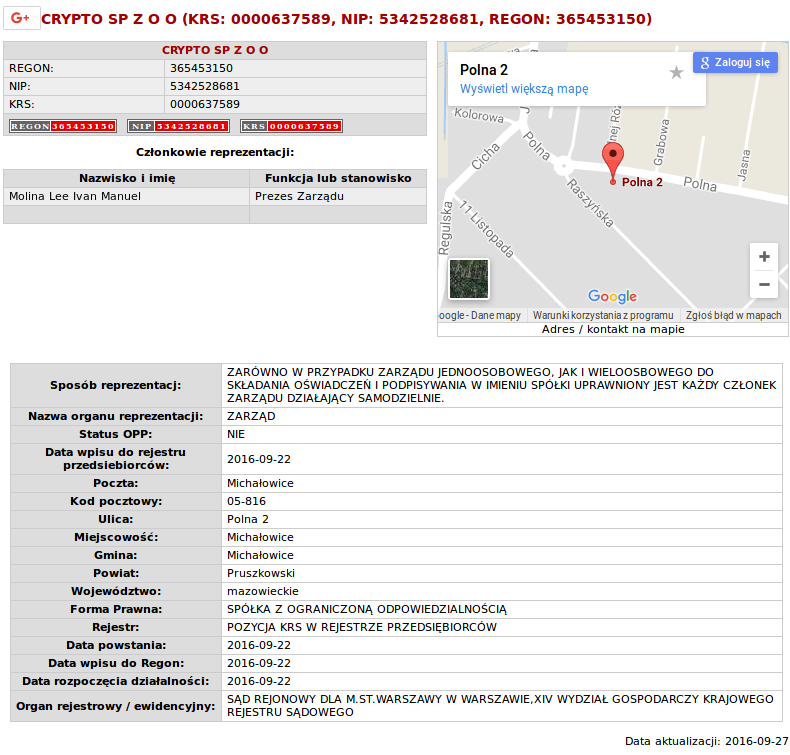790x755 pixels.
Task: Click Molina Lee Ivan Manuel name
Action: click(x=75, y=196)
